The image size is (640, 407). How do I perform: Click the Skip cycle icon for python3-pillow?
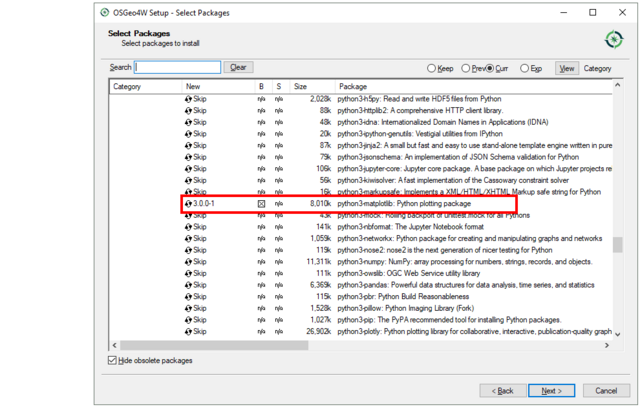pyautogui.click(x=188, y=309)
